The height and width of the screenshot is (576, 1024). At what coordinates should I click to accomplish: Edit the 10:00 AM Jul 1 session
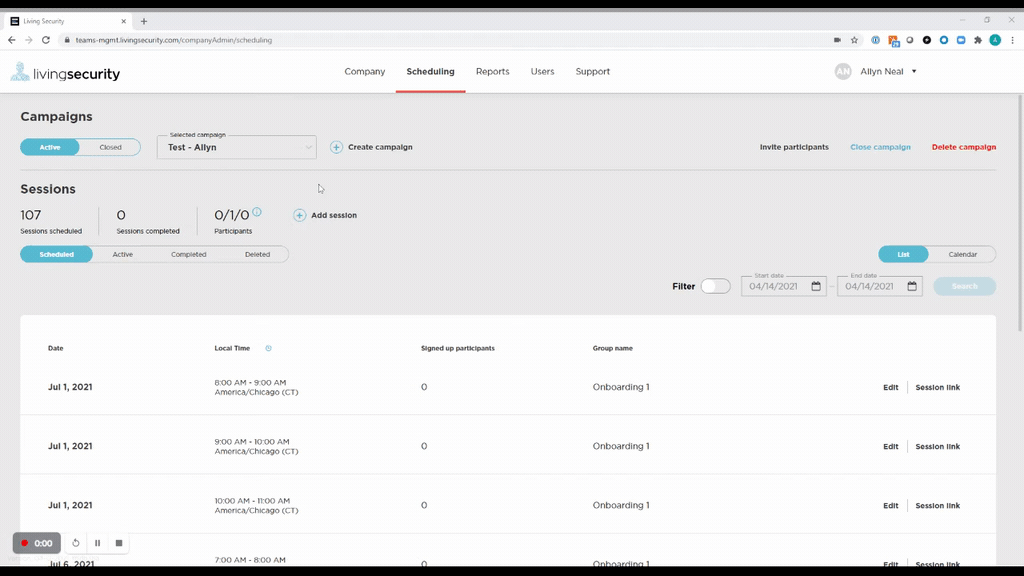coord(891,505)
